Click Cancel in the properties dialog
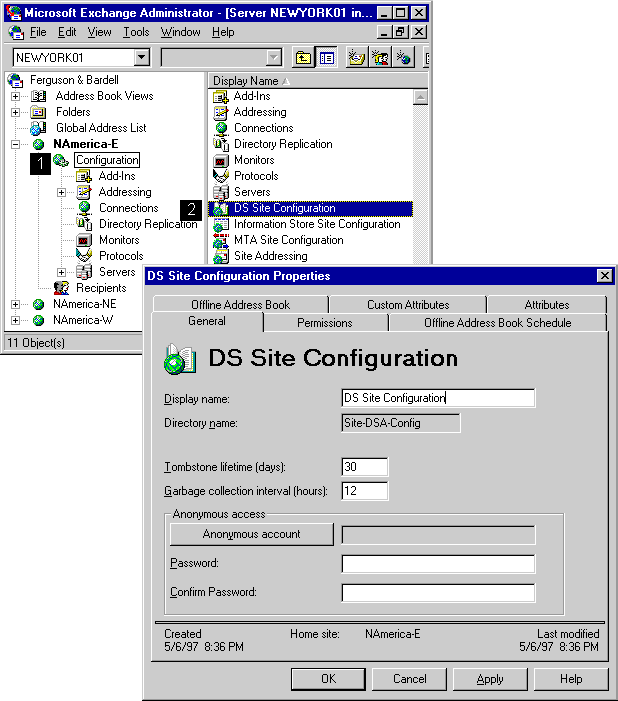Screen dimensions: 618x701 [409, 679]
